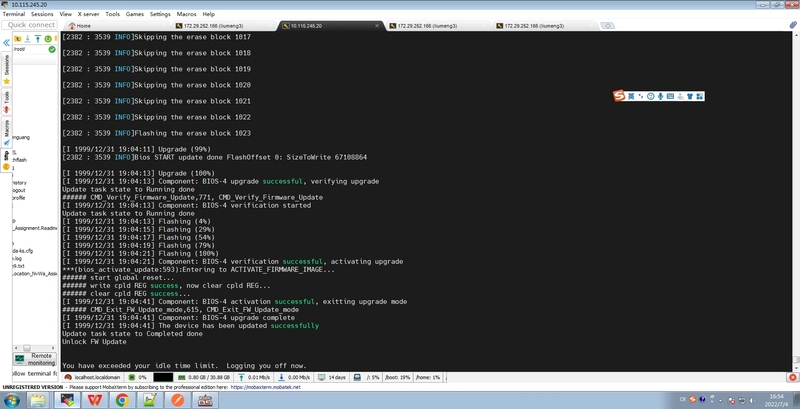This screenshot has height=409, width=800.
Task: Select the Sftp sidebar tab
Action: [7, 160]
